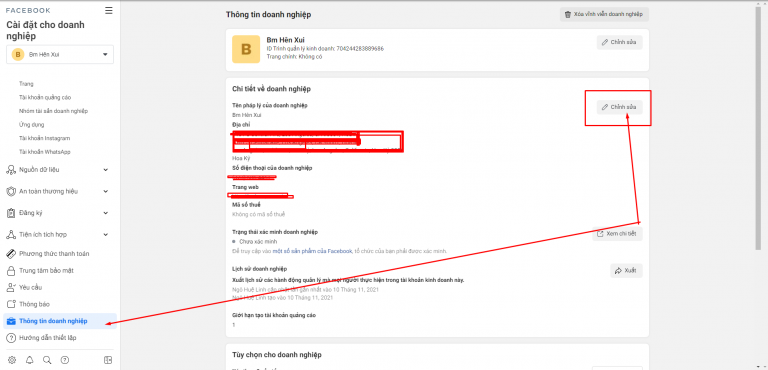Click the yellow B avatar in business selector
Viewport: 768px width, 370px height.
(18, 54)
